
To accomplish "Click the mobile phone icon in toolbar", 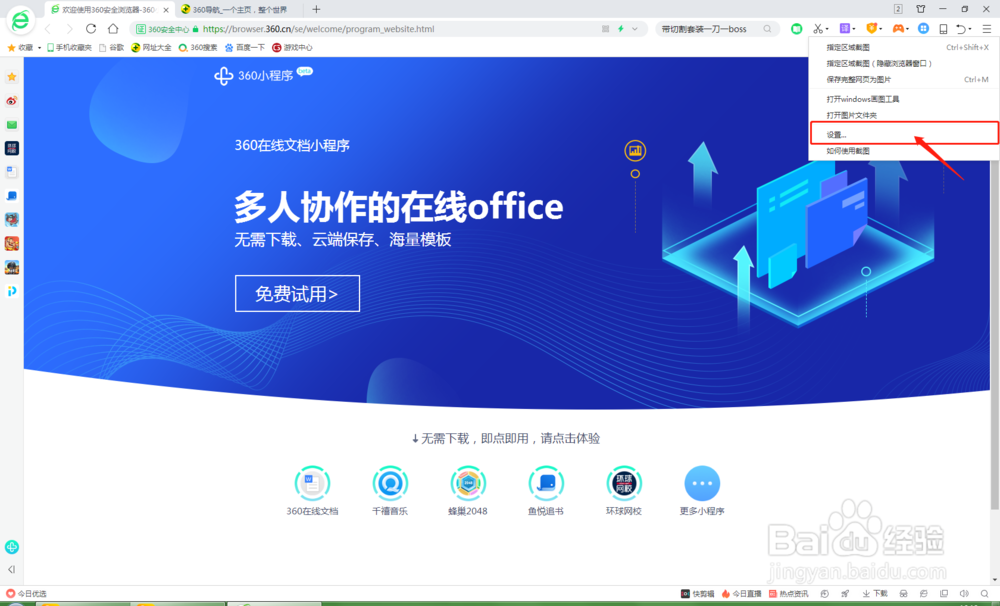I will click(x=943, y=29).
